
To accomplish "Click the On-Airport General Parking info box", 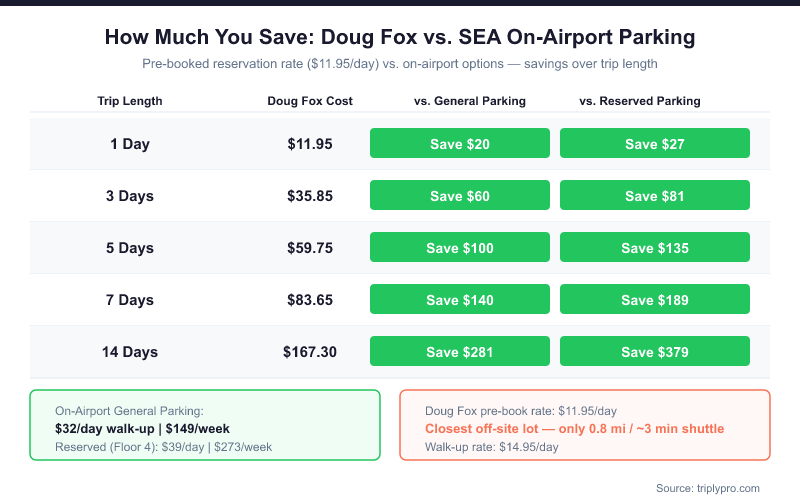I will [x=205, y=425].
